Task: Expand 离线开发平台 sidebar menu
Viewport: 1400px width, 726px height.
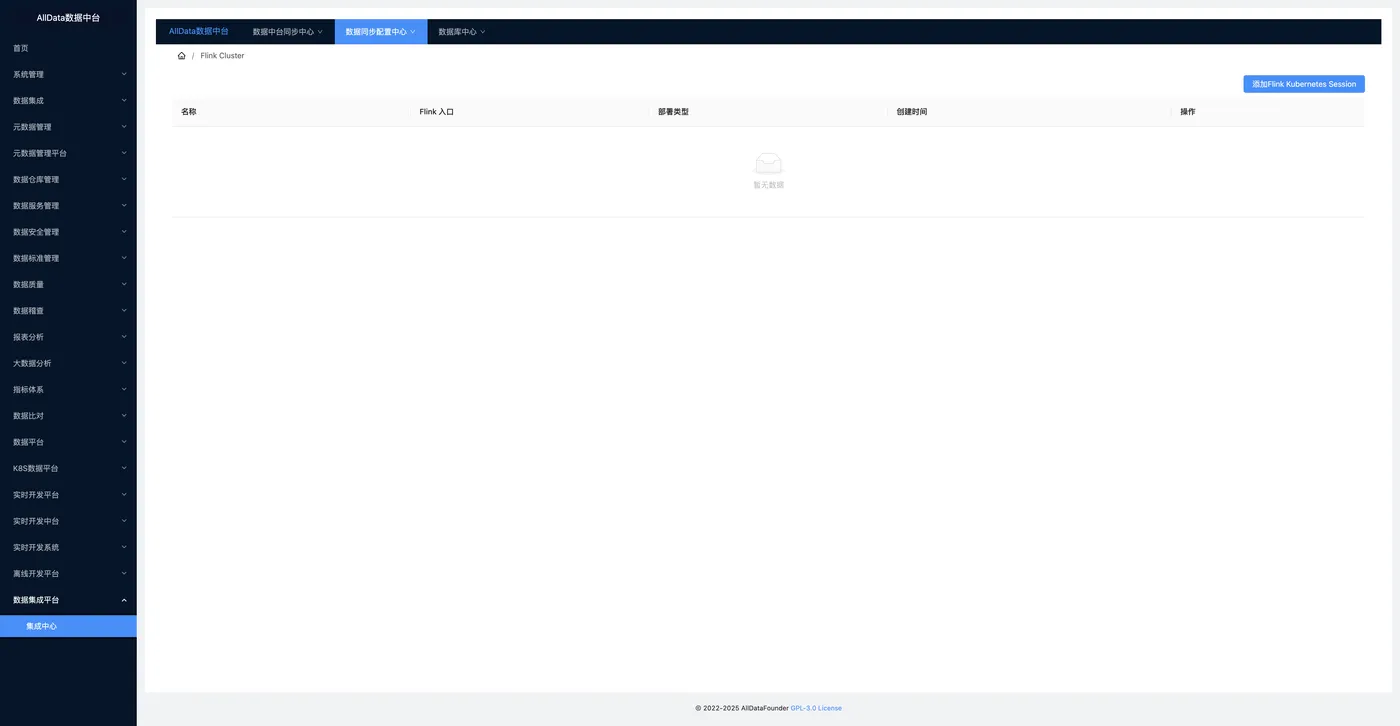Action: point(68,573)
